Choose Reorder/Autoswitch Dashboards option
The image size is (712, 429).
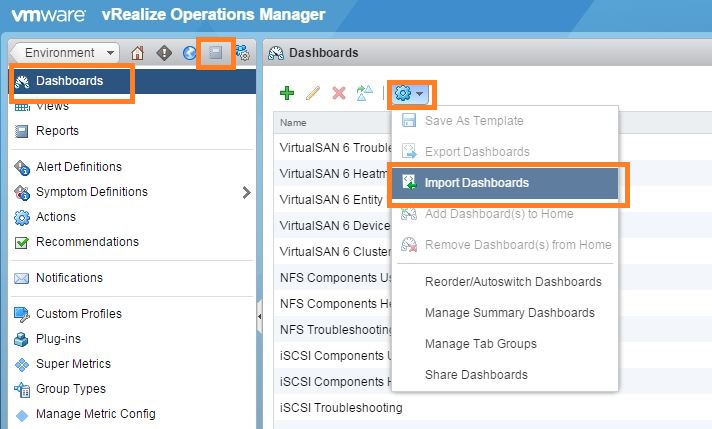tap(513, 282)
